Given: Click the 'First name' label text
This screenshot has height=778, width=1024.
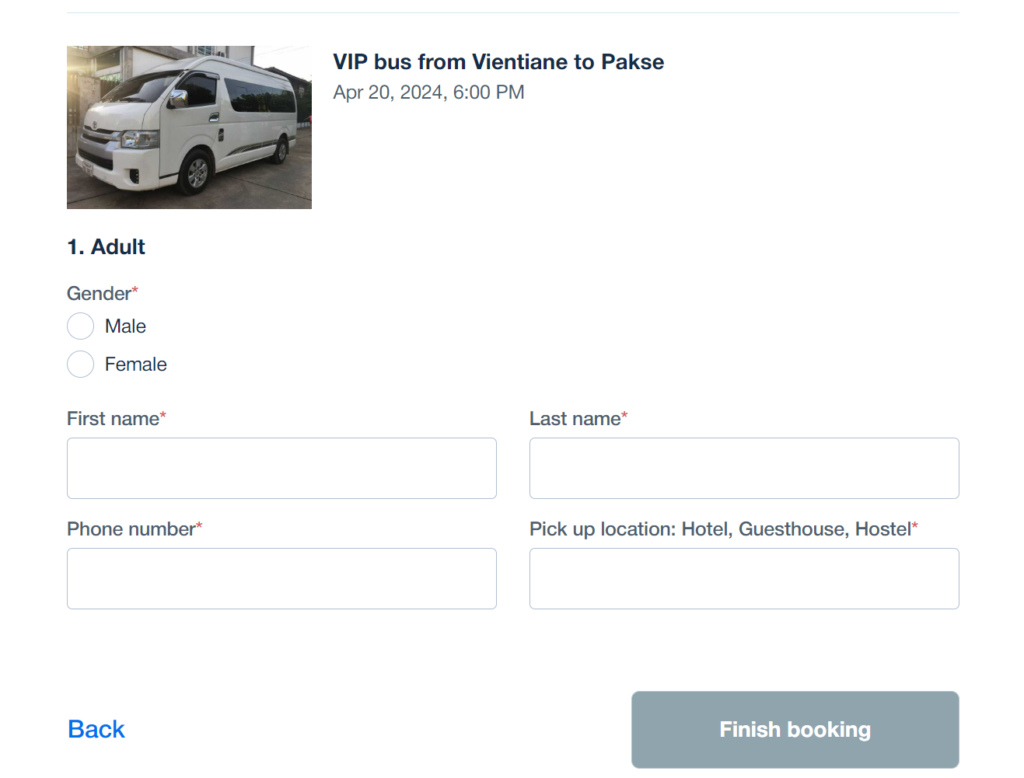Looking at the screenshot, I should tap(113, 419).
